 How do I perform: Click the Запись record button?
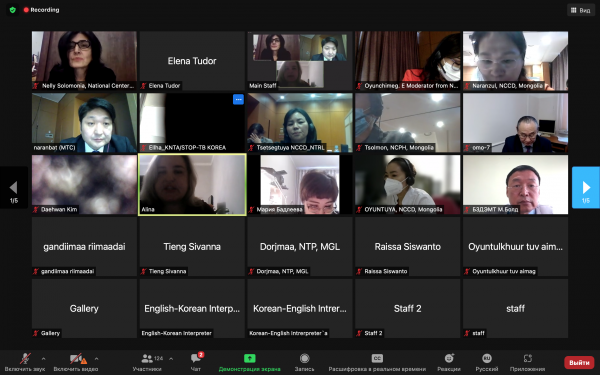click(305, 362)
